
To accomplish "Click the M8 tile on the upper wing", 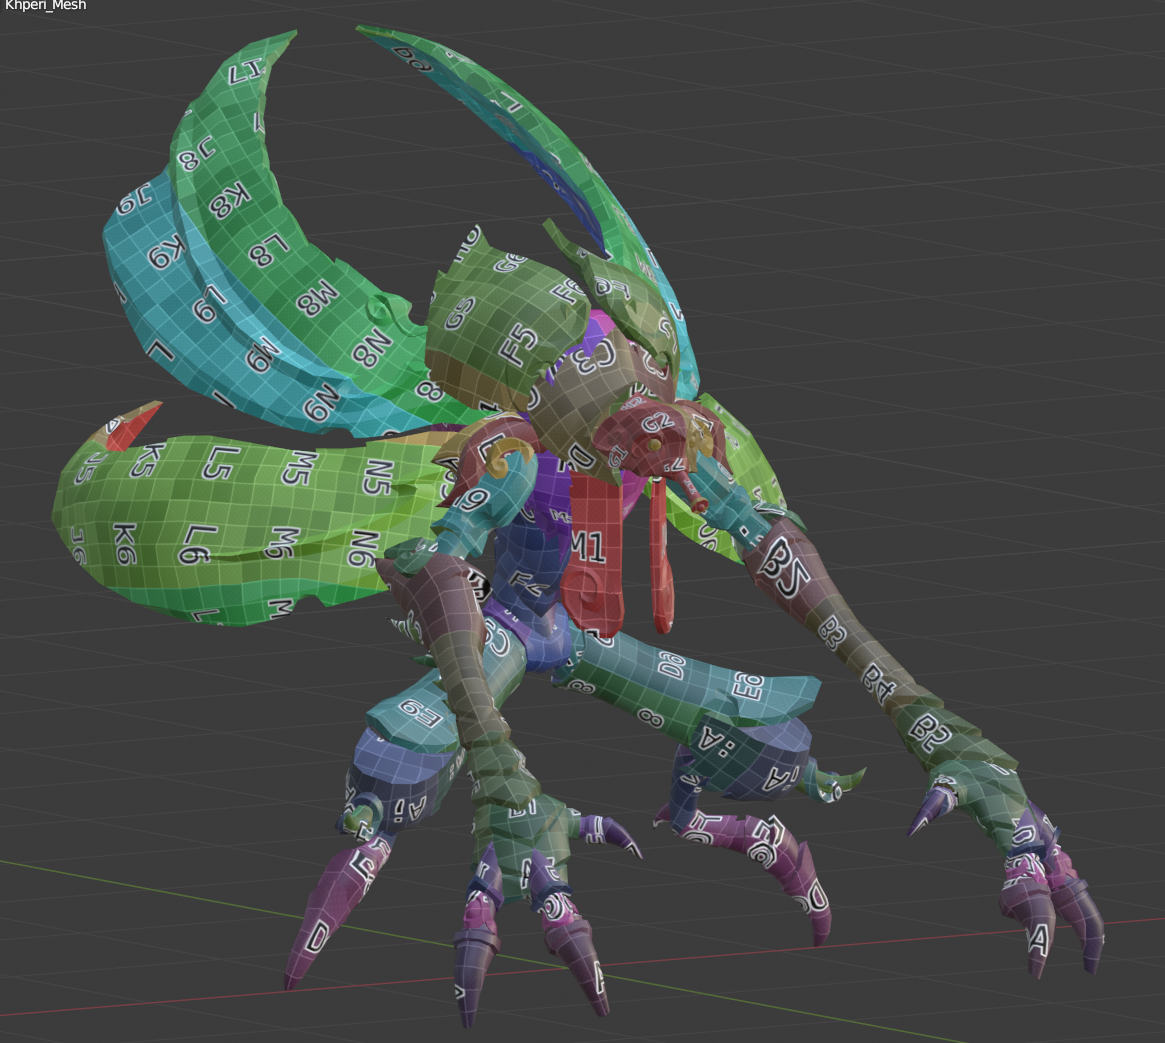I will point(316,297).
